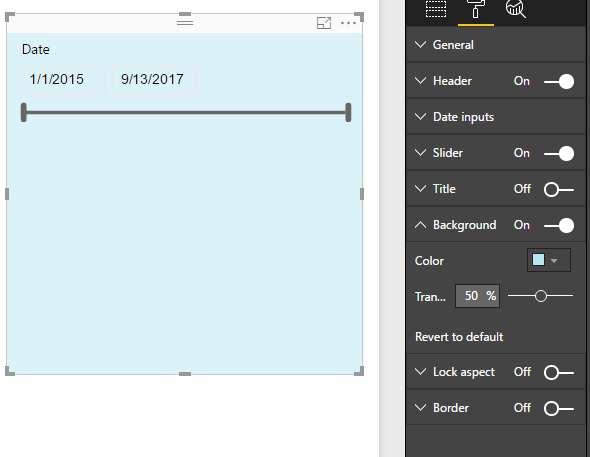Click the Transparency slider handle
The height and width of the screenshot is (457, 590).
(x=541, y=296)
